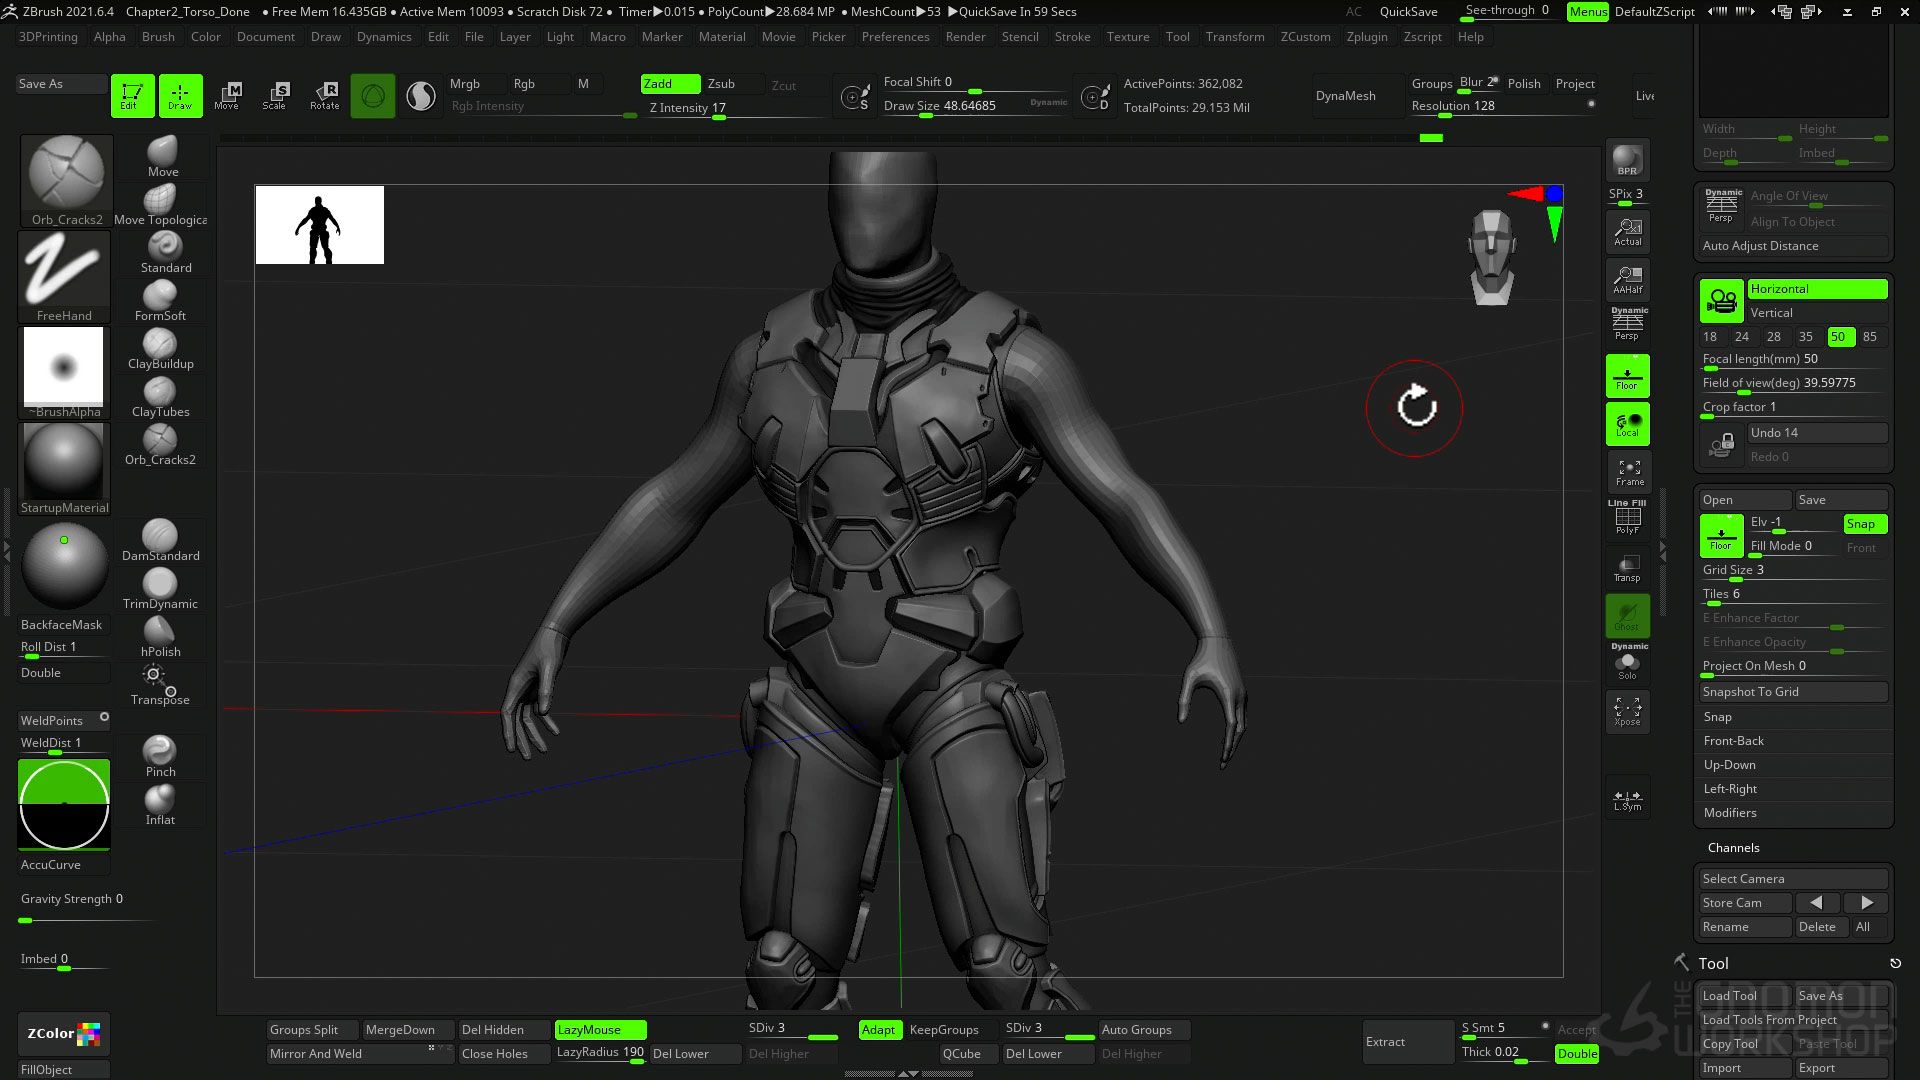Select the hPolish brush
Screen dimensions: 1920x1080
(160, 637)
